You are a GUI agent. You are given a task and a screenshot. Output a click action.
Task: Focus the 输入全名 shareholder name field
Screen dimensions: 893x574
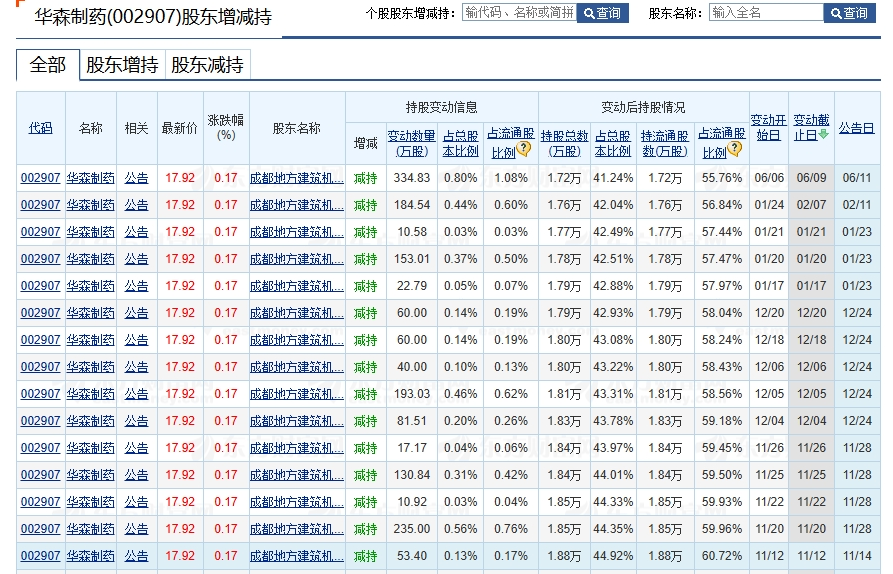[x=767, y=13]
